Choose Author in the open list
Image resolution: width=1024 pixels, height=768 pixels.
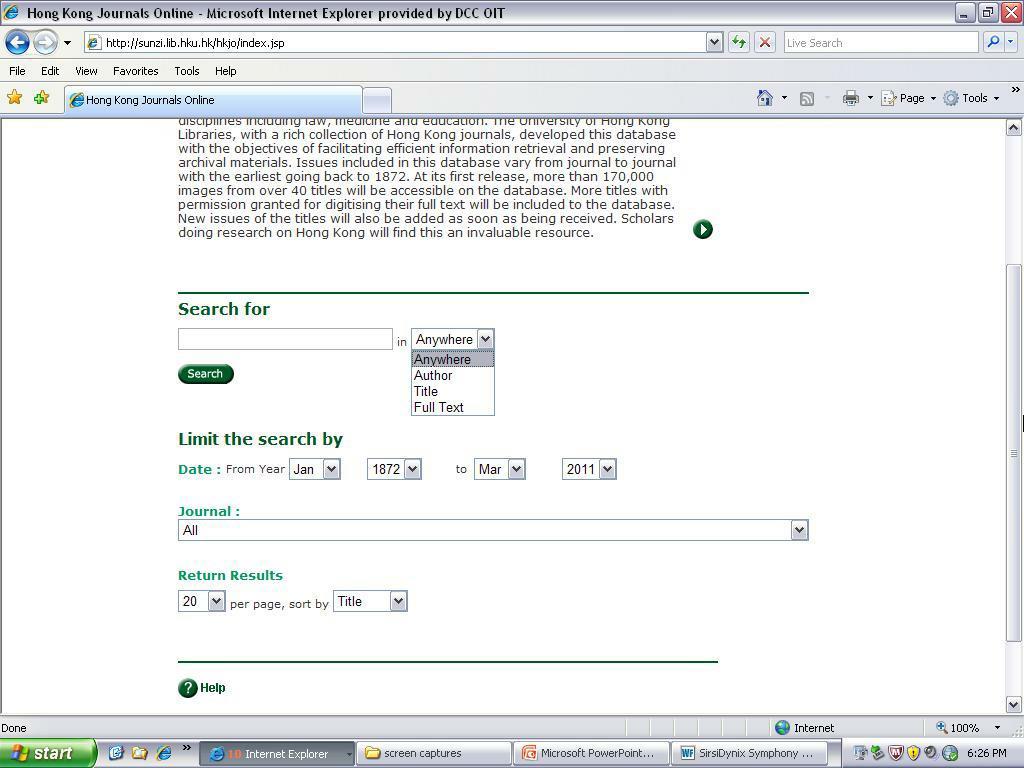pos(453,376)
